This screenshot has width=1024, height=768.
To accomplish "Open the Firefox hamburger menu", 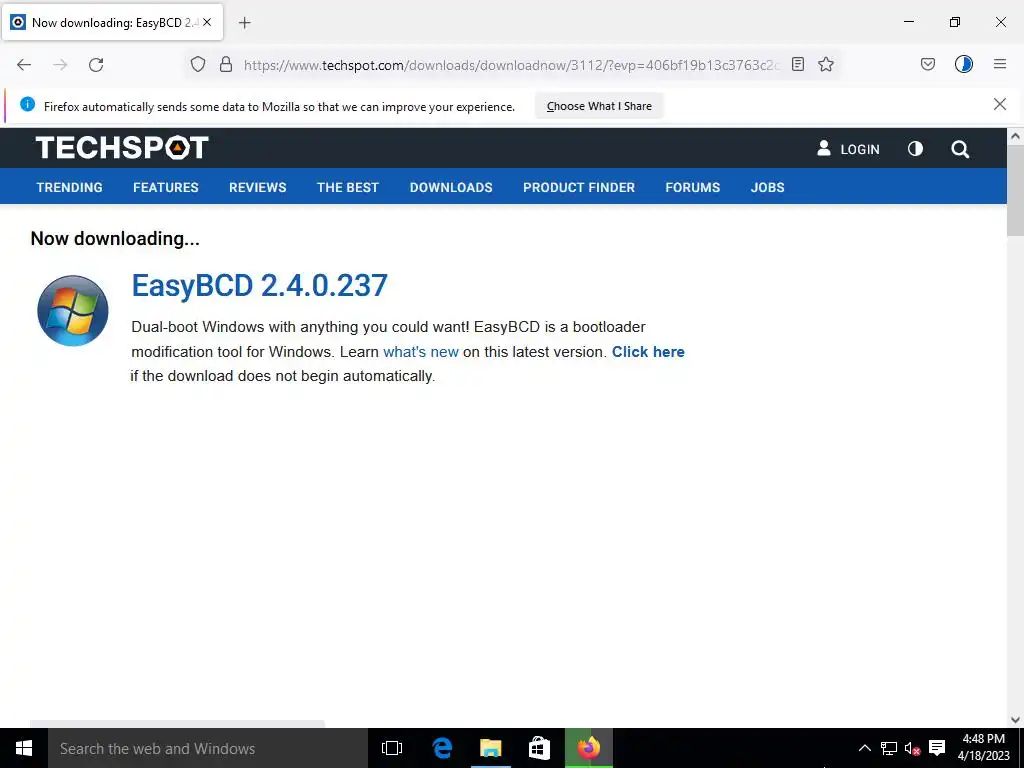I will coord(1000,64).
